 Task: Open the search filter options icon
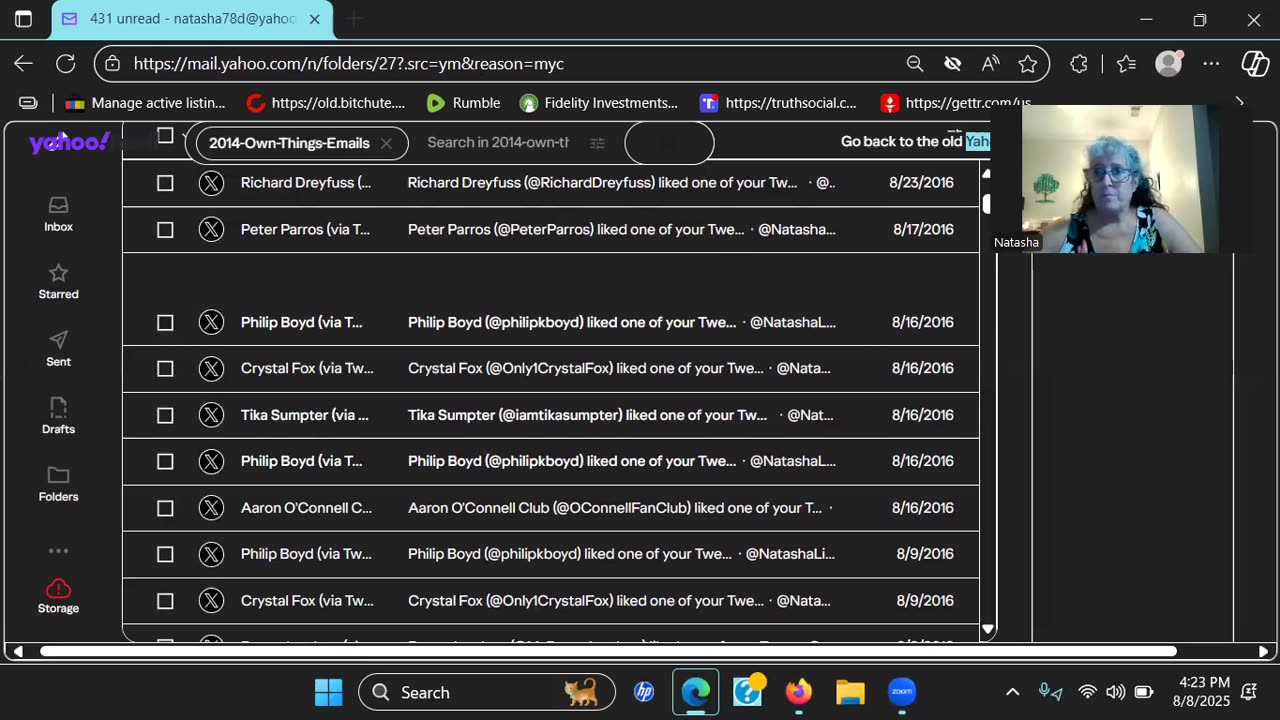click(x=597, y=143)
